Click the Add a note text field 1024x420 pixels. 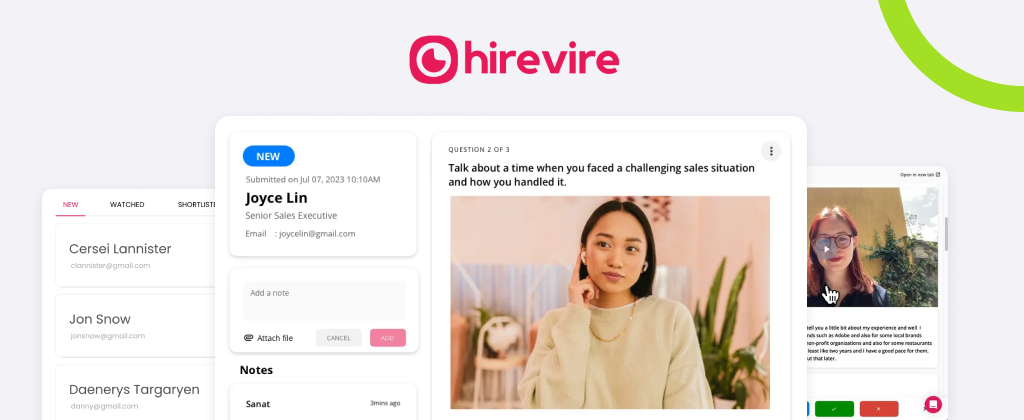coord(324,300)
